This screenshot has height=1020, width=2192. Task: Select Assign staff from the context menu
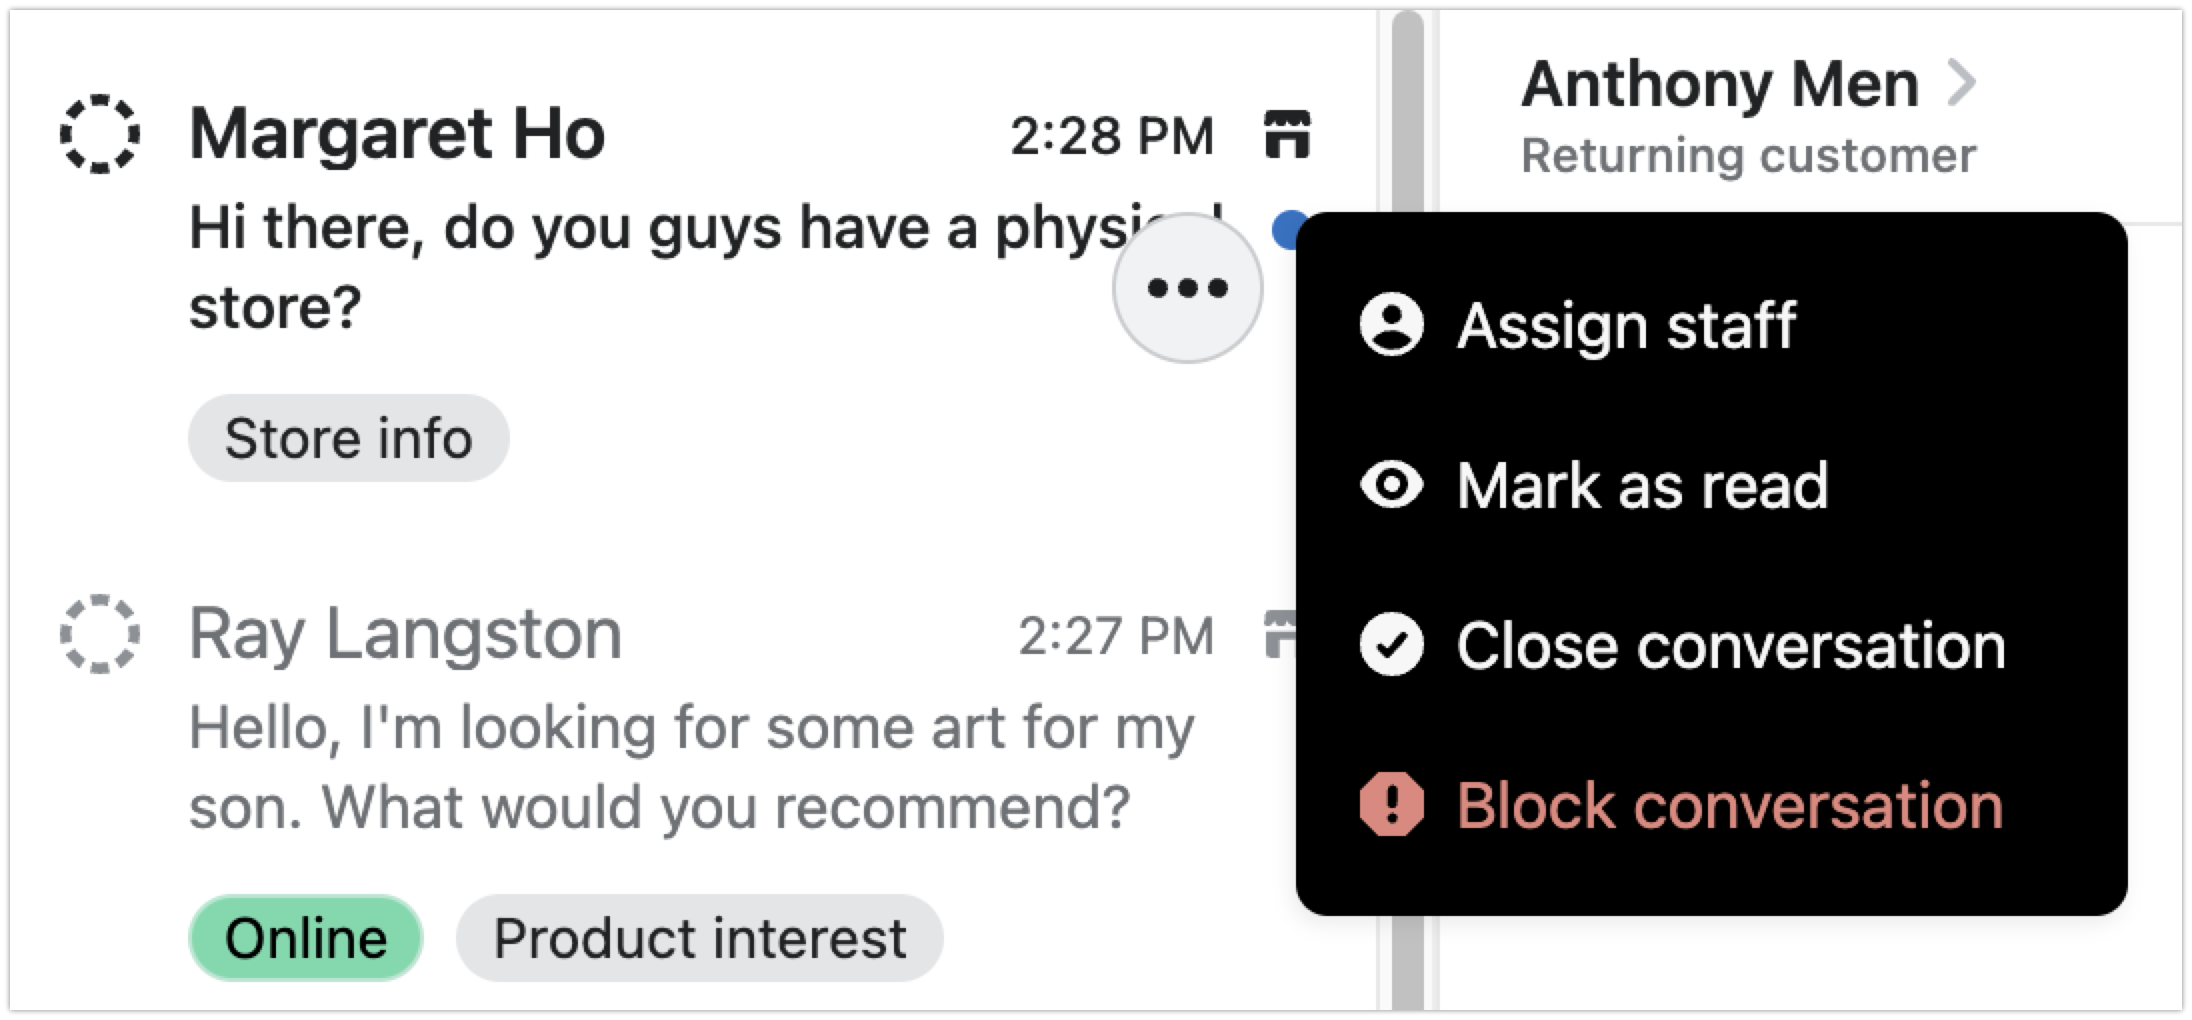(1626, 325)
